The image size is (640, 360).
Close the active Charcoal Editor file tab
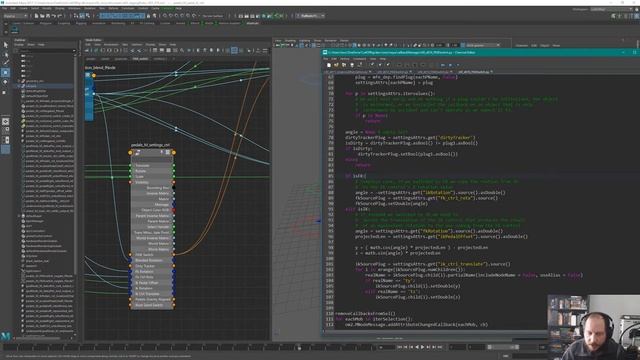[x=492, y=72]
